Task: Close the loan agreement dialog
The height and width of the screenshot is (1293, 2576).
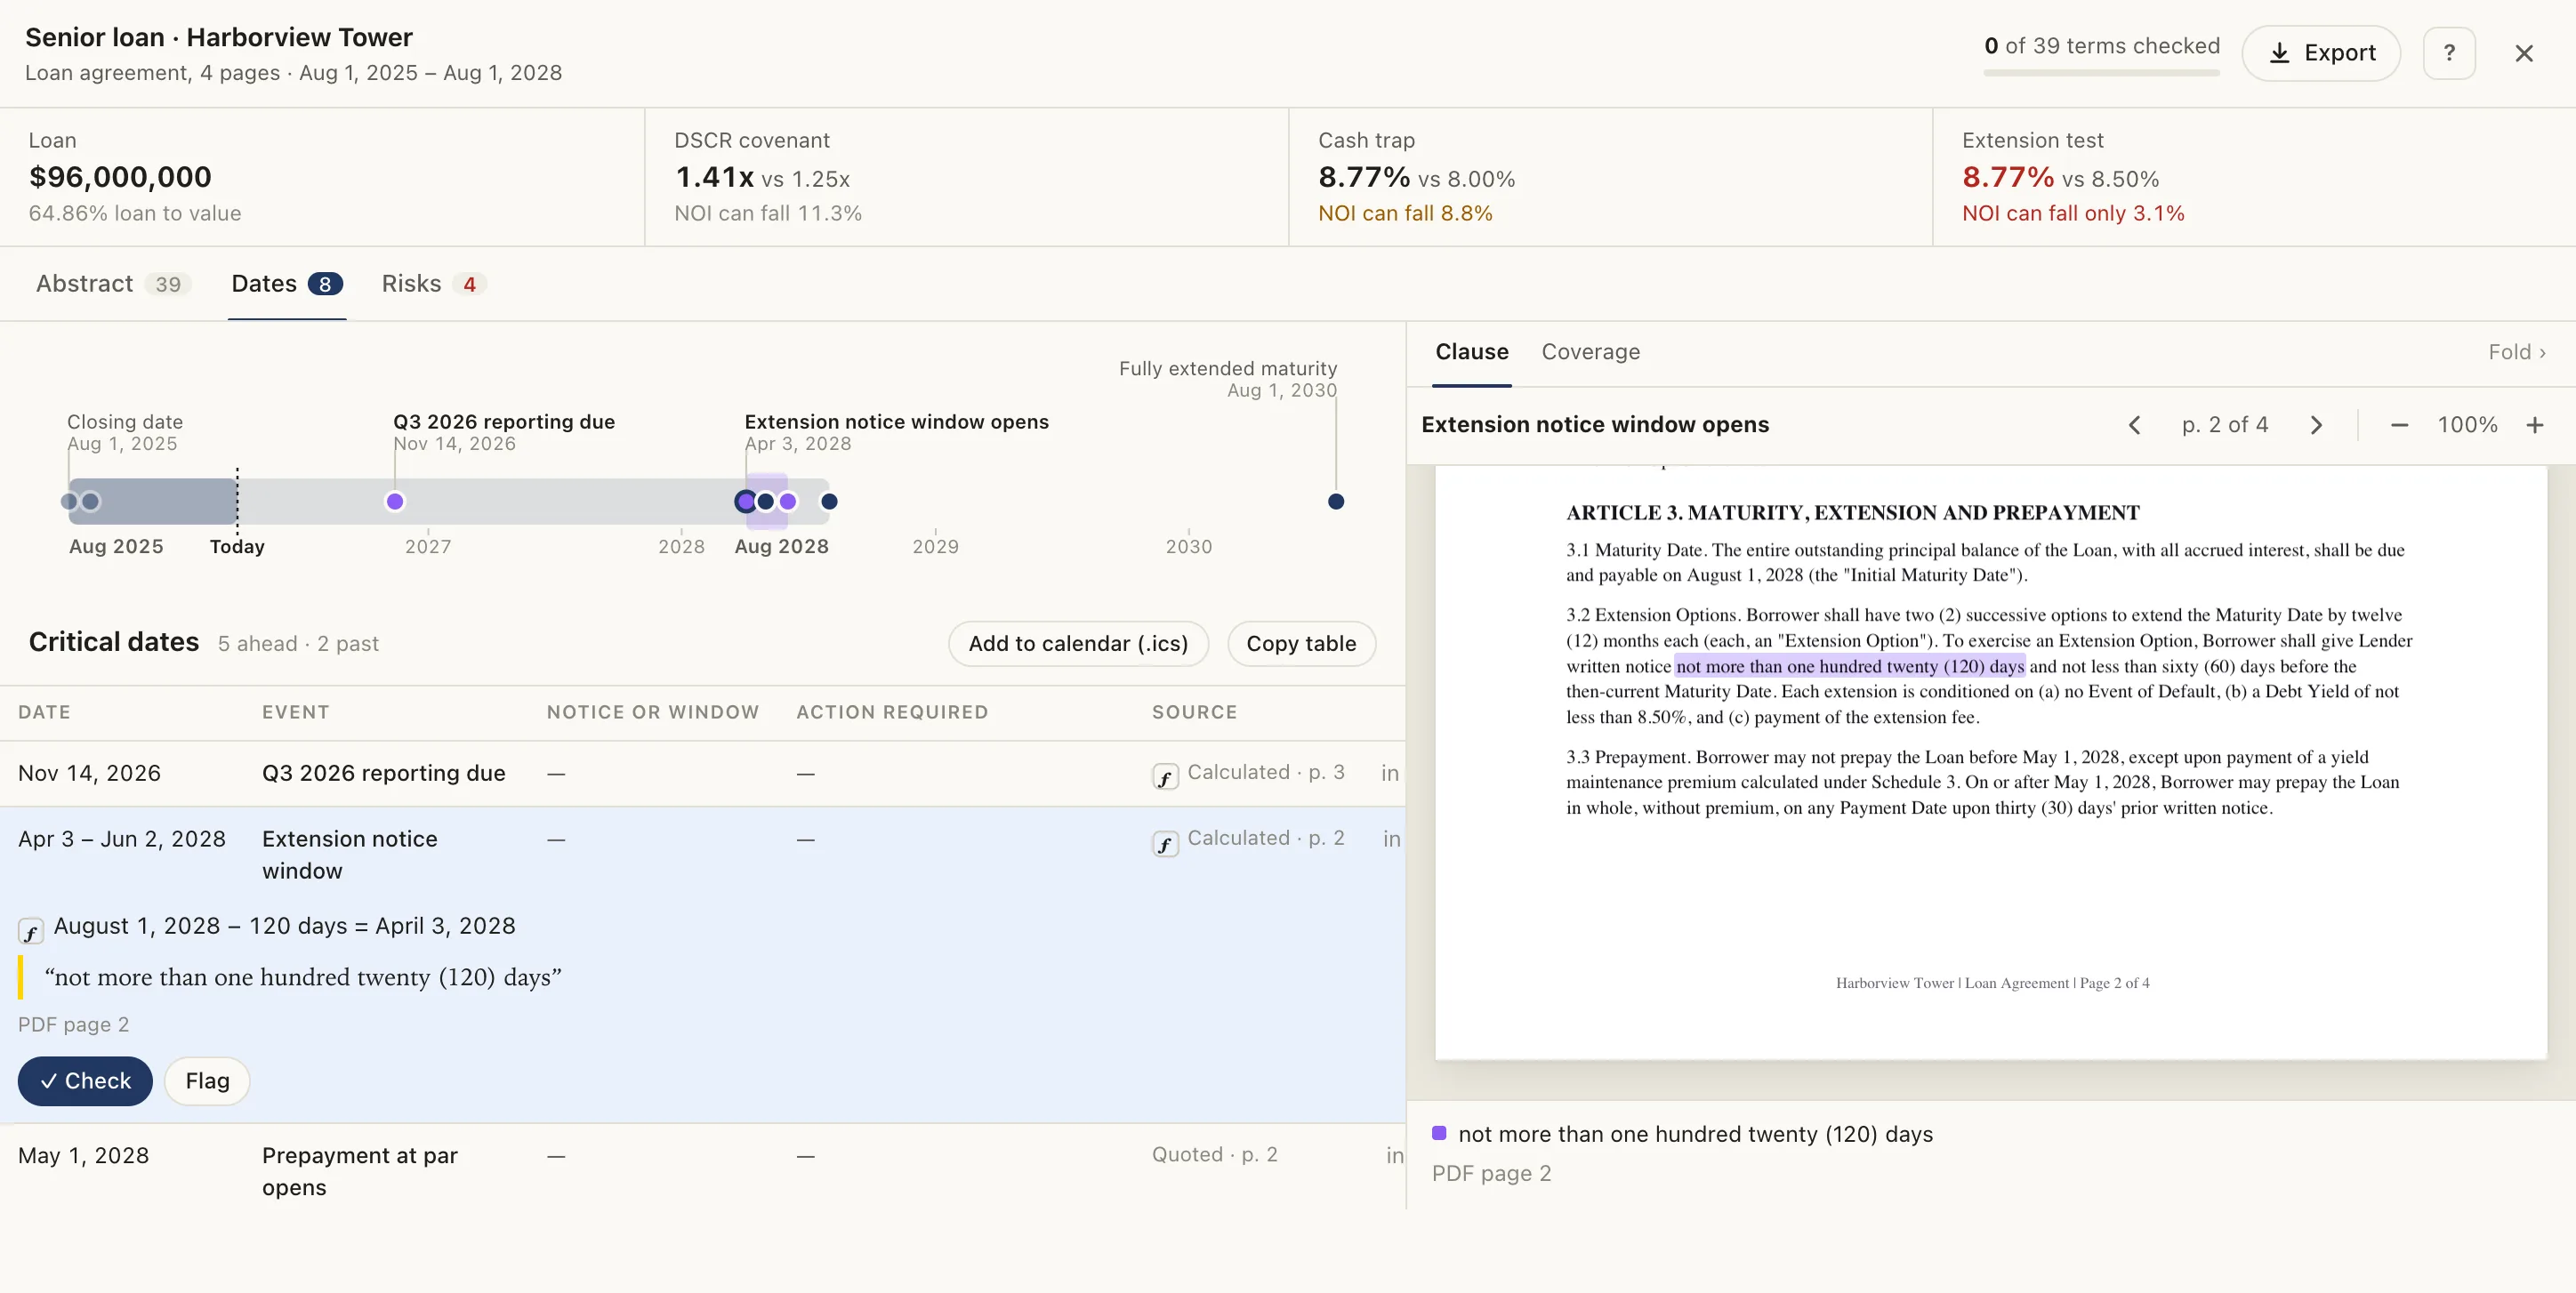Action: [2524, 53]
